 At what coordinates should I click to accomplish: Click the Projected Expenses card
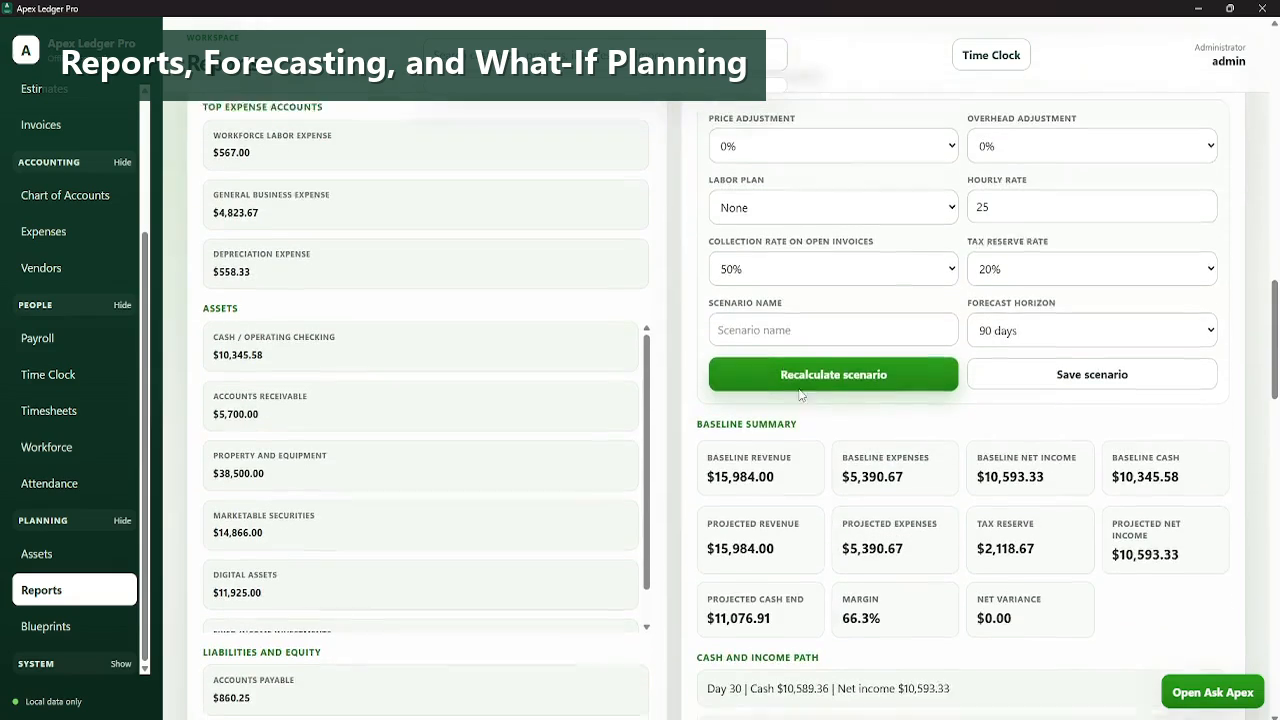895,540
